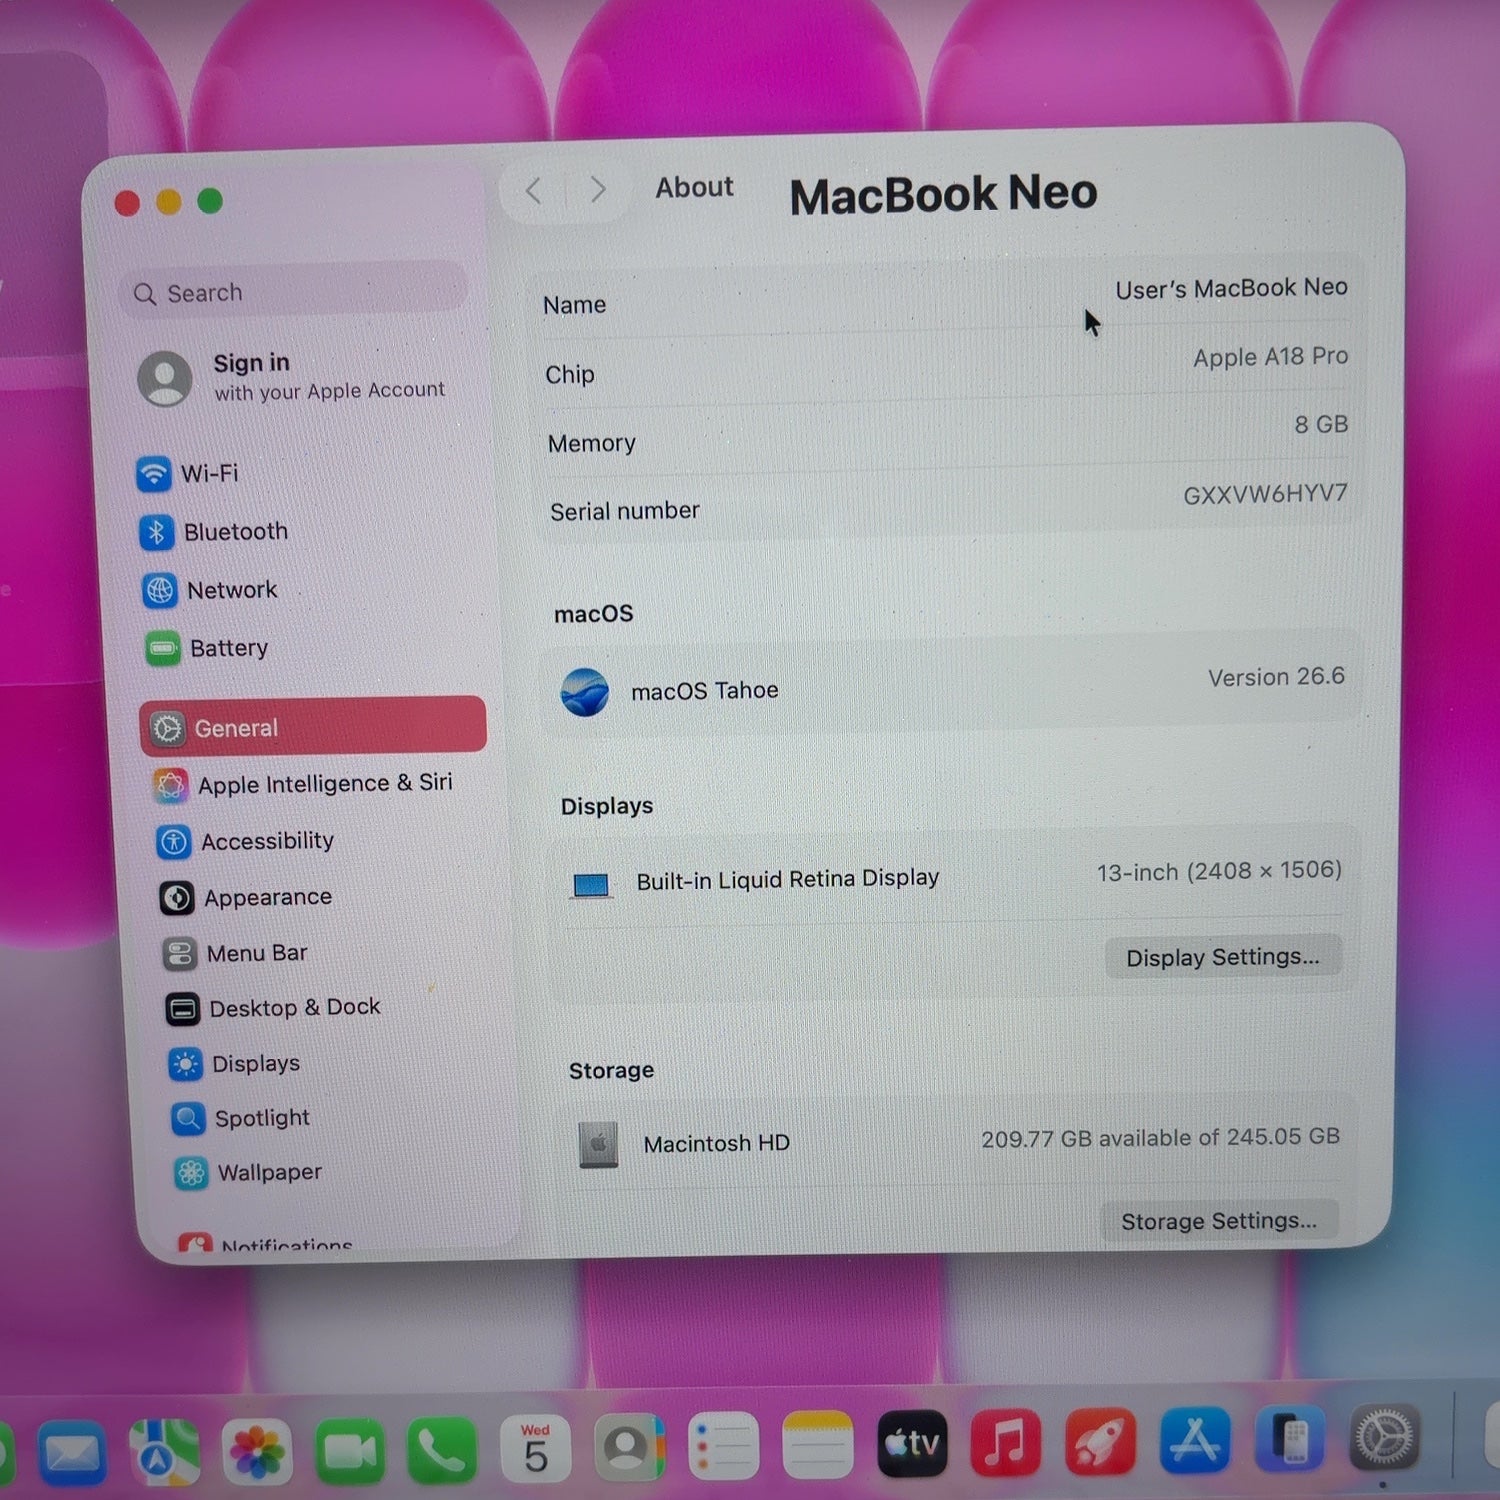Viewport: 1500px width, 1500px height.
Task: Launch Notes from the Dock
Action: tap(818, 1444)
